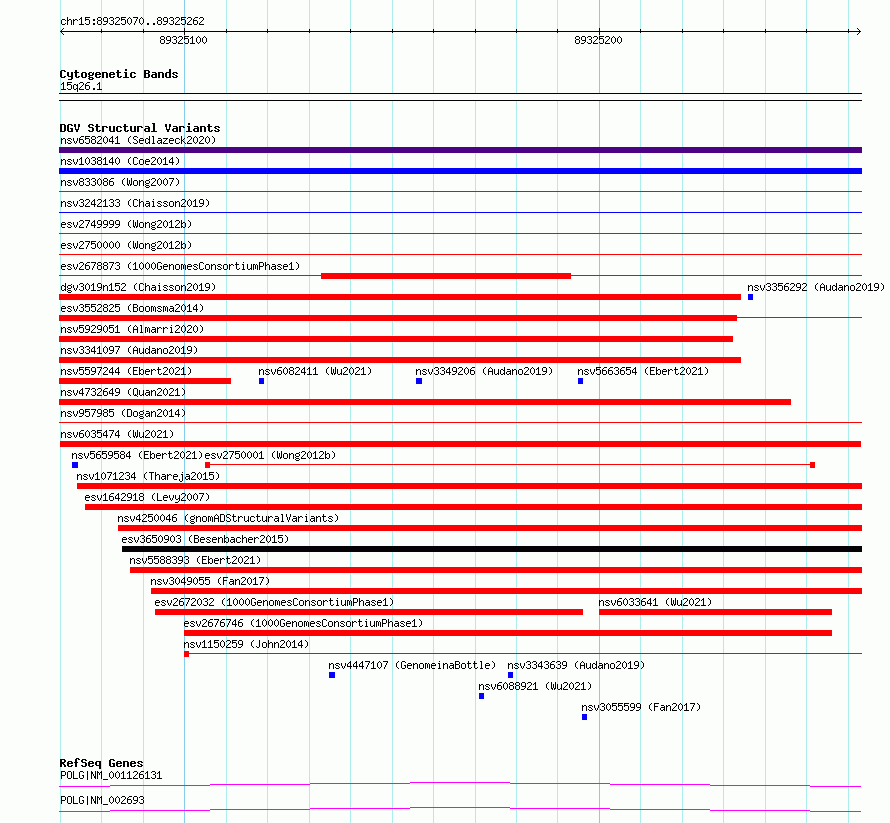Click the 89325200 ruler position label
The height and width of the screenshot is (823, 890).
click(598, 40)
